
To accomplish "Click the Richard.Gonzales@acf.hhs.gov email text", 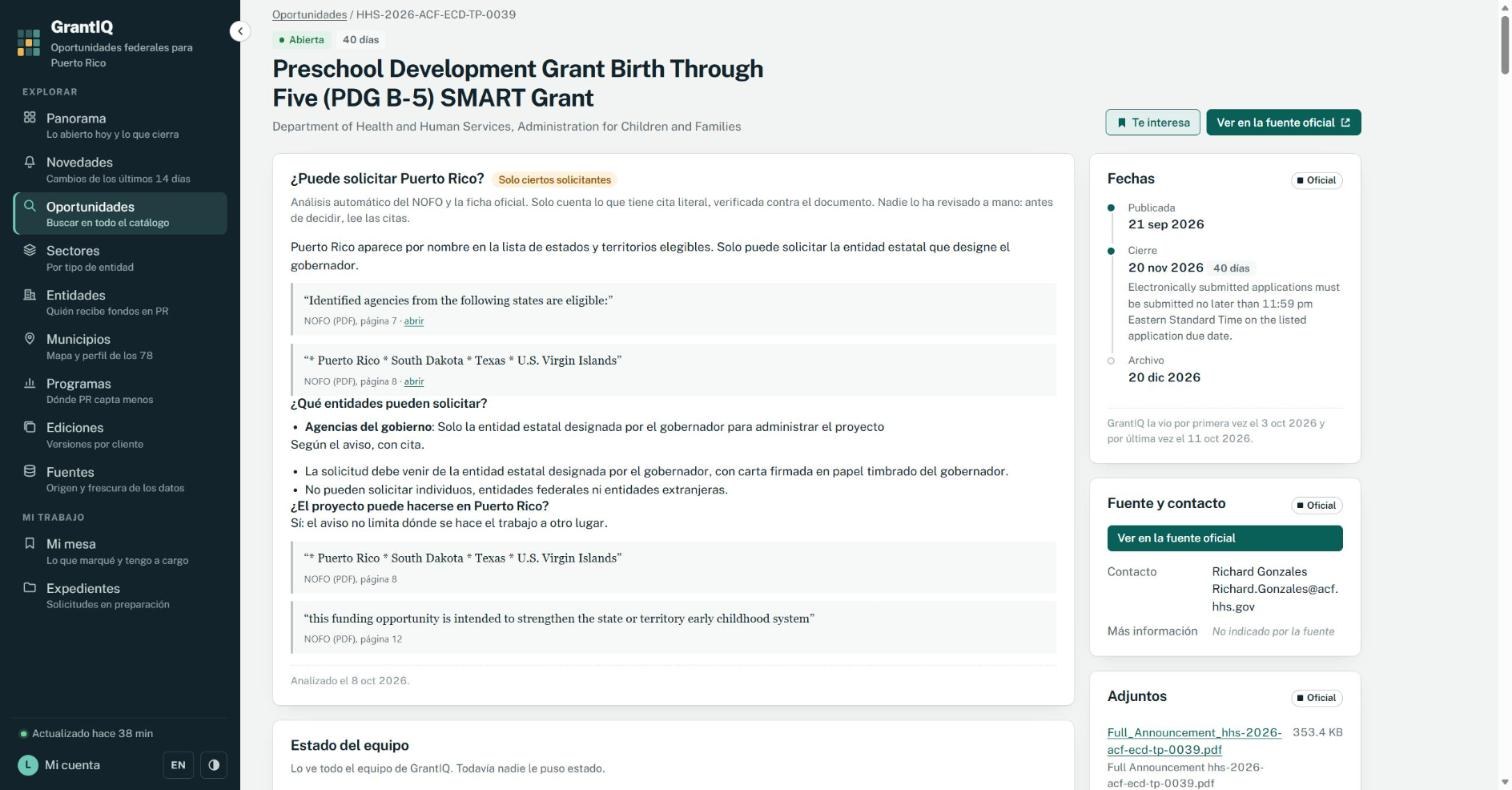I will tap(1275, 598).
